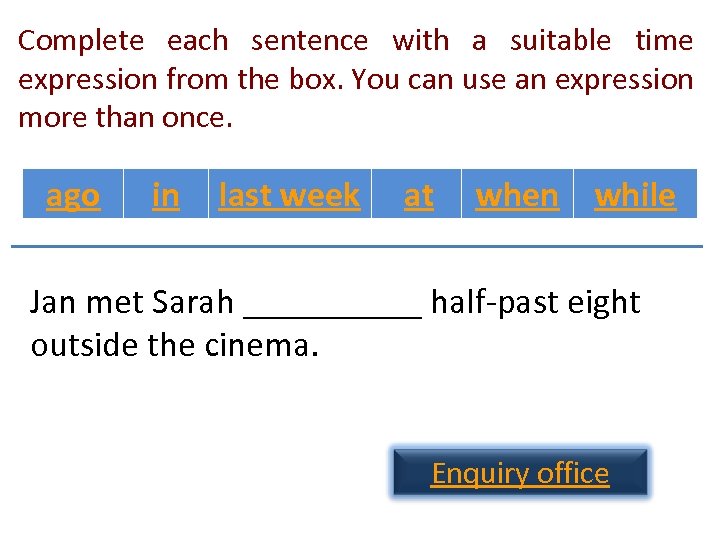Click the word "suitable" in the instructions

(x=560, y=41)
